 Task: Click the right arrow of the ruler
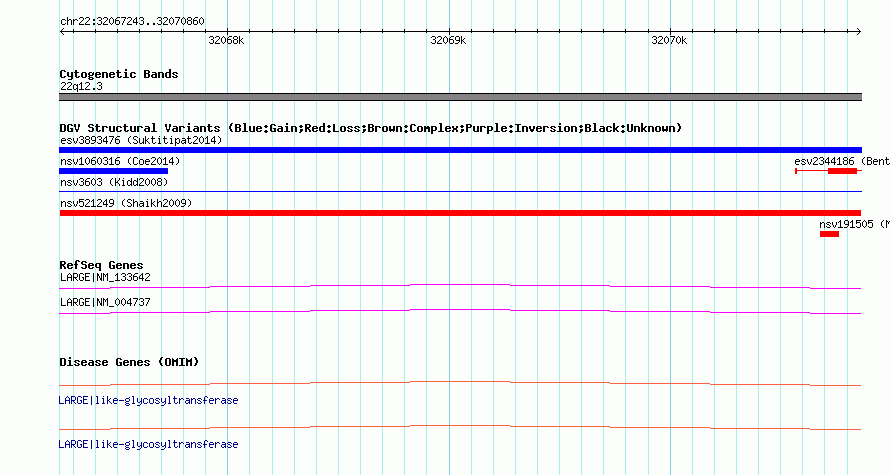pos(858,32)
